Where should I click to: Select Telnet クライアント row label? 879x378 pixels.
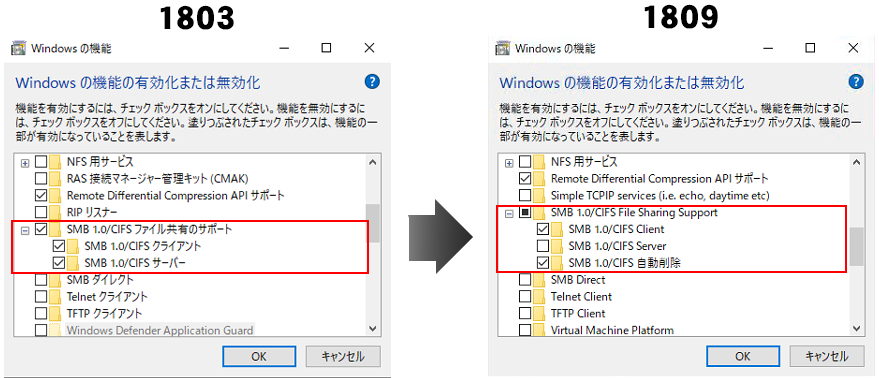(x=107, y=296)
